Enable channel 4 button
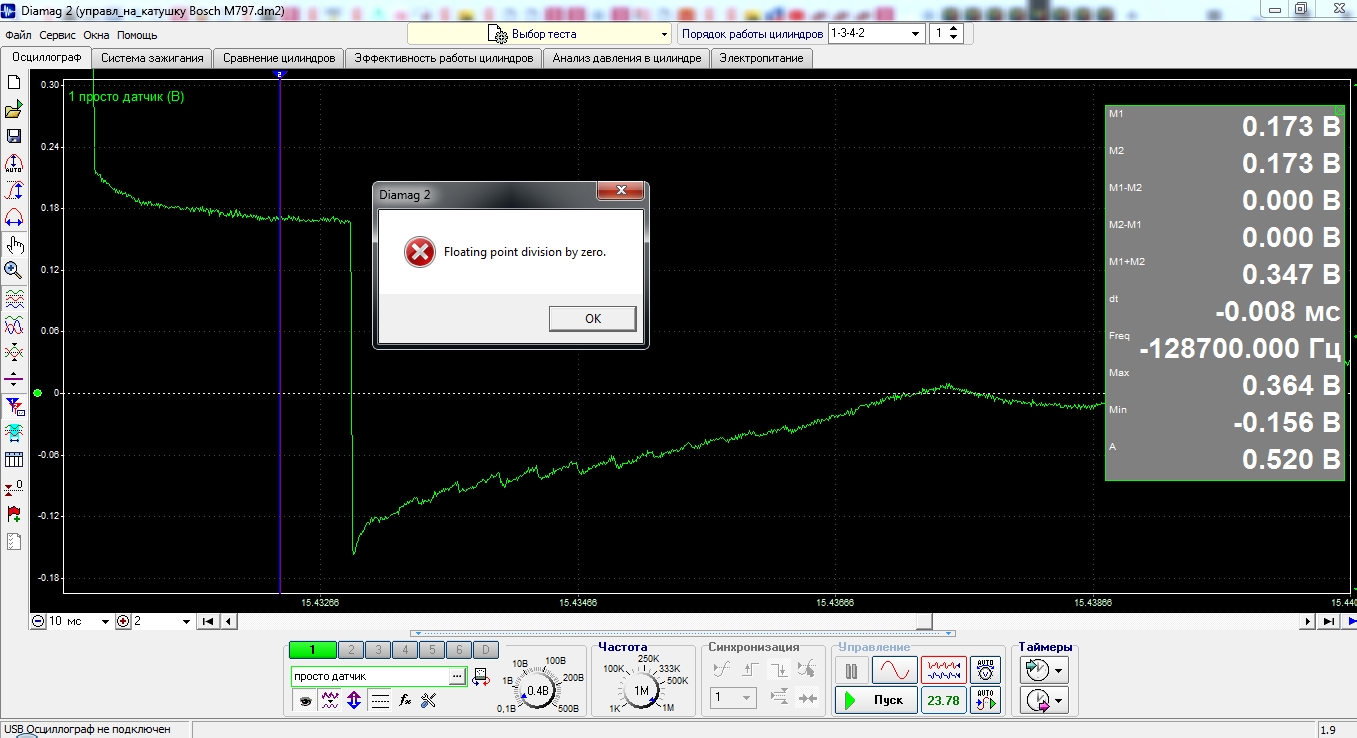Viewport: 1357px width, 738px height. pos(405,650)
